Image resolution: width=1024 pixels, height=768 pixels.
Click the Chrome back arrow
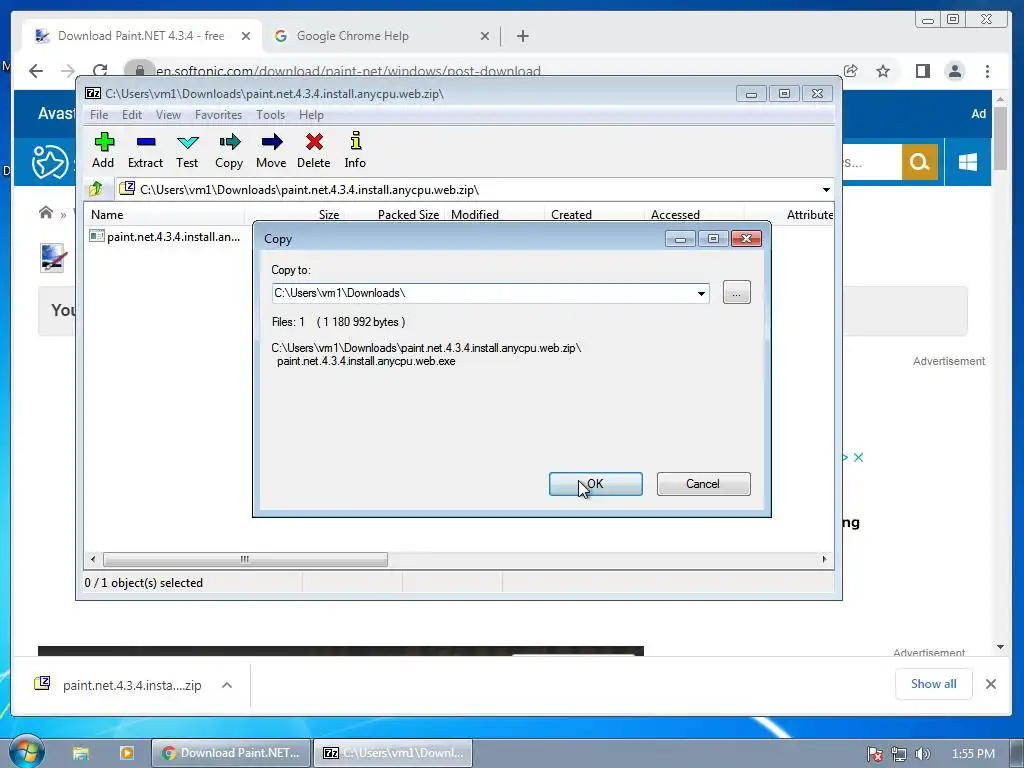[36, 71]
